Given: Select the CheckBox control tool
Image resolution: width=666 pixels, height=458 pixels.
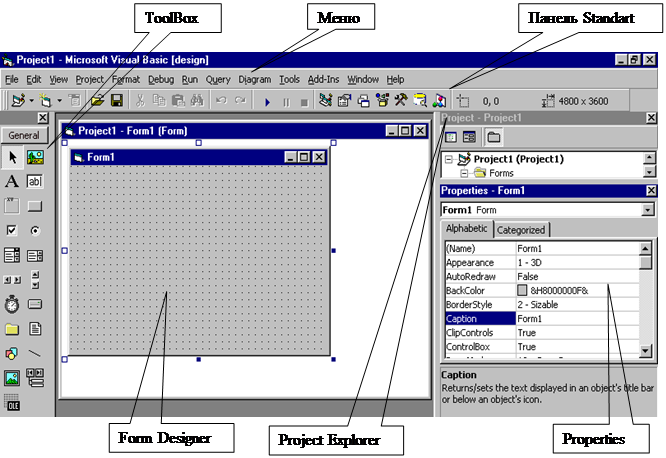Looking at the screenshot, I should tap(12, 231).
